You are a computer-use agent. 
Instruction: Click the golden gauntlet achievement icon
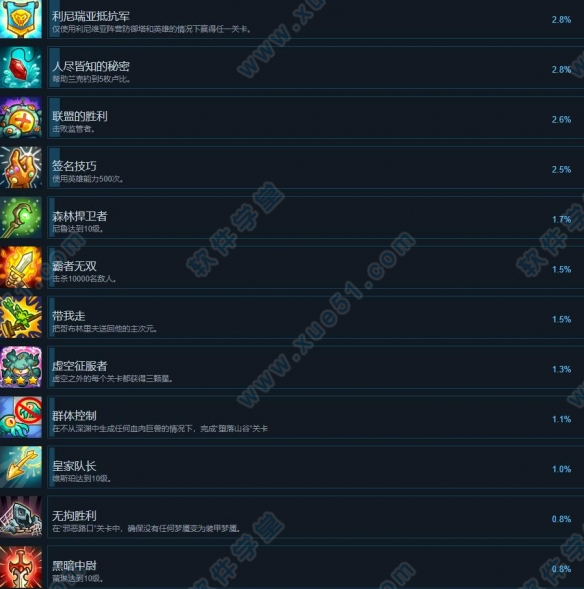click(x=21, y=168)
